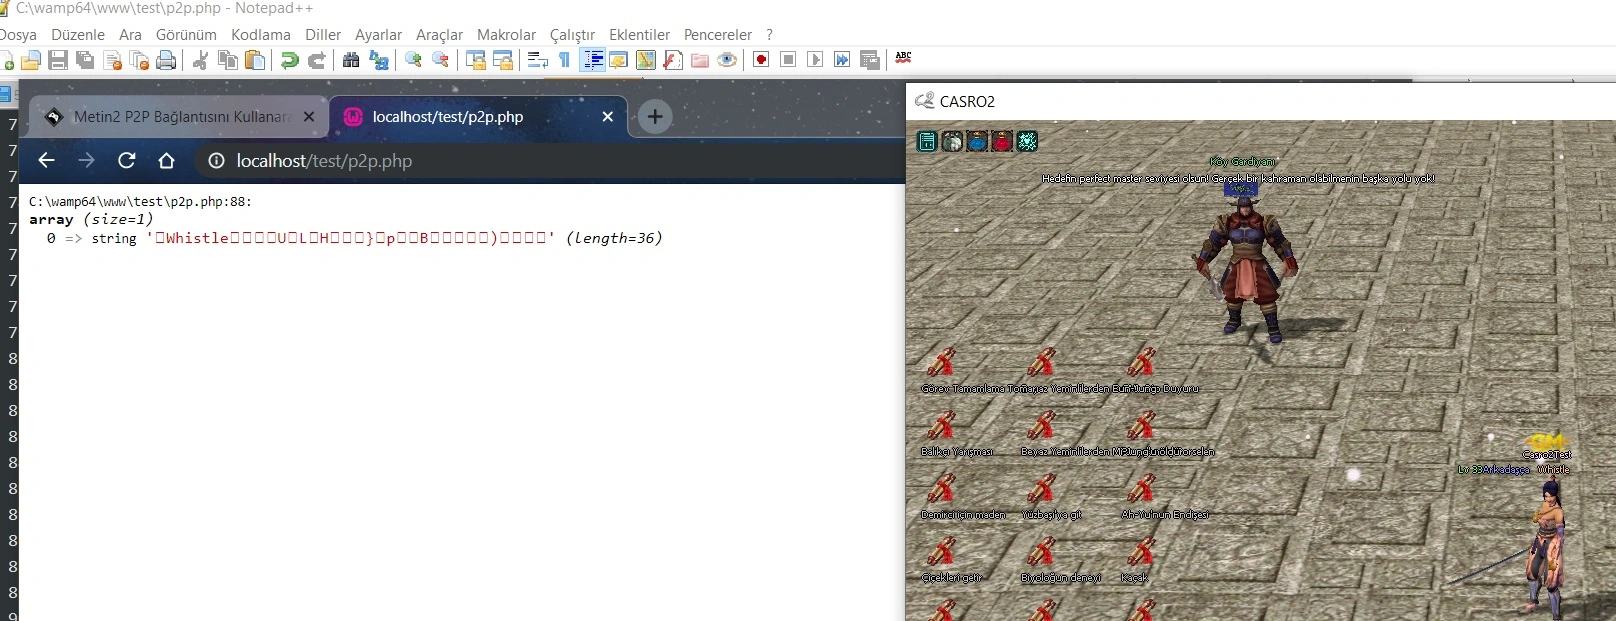This screenshot has width=1616, height=621.
Task: Toggle word wrap toolbar icon
Action: 537,60
